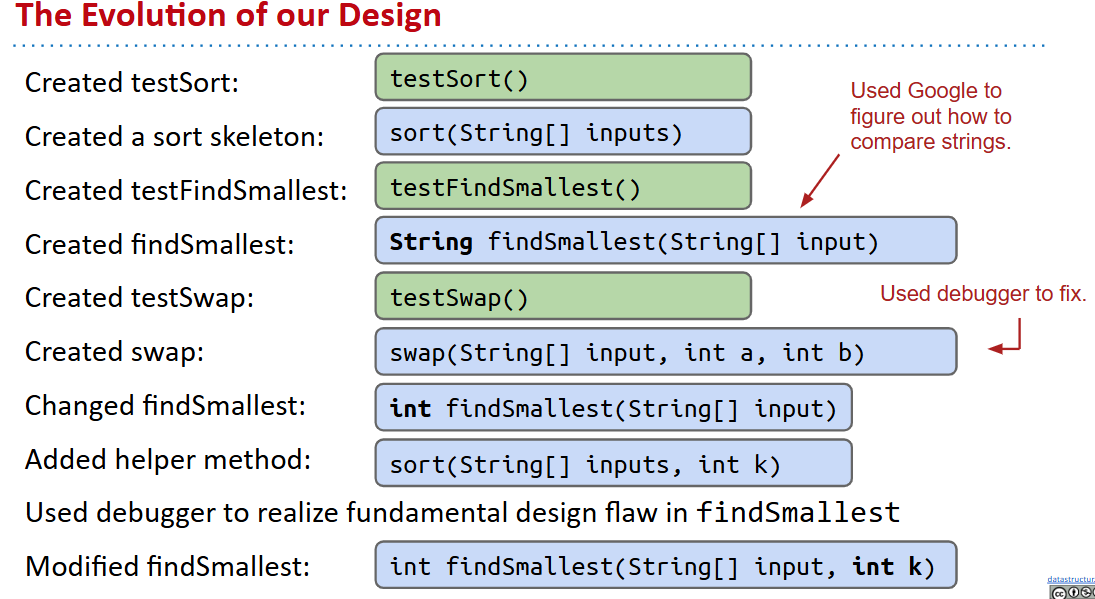Select the sort(String[] inputs, int k) box
1095x599 pixels.
coord(613,463)
